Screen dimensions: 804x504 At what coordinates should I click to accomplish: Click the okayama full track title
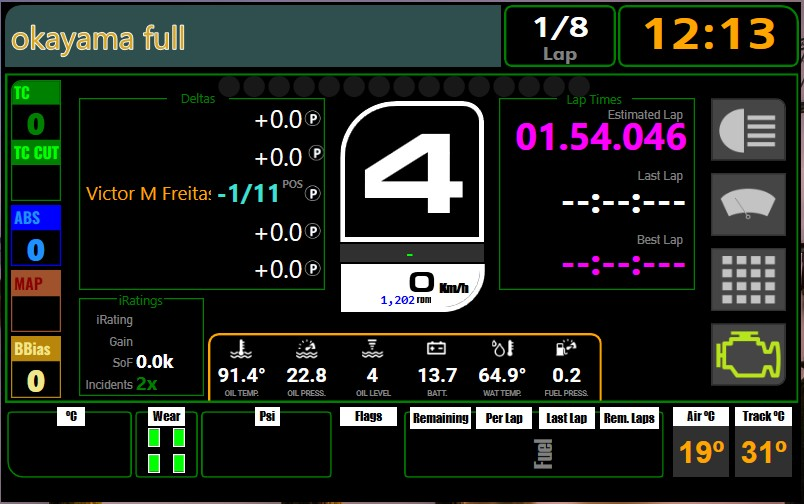[x=98, y=38]
